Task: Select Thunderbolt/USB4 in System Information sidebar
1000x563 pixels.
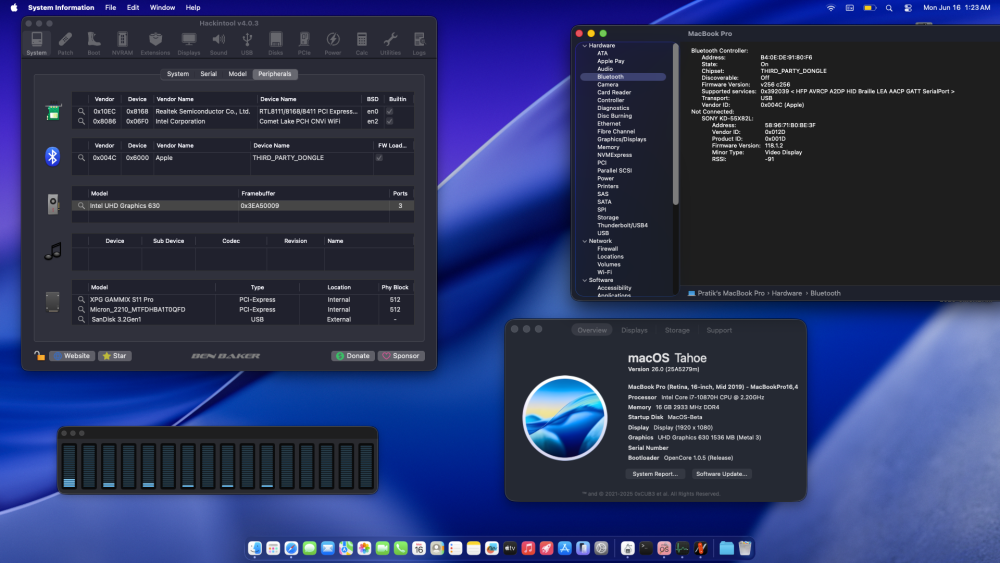Action: [622, 225]
